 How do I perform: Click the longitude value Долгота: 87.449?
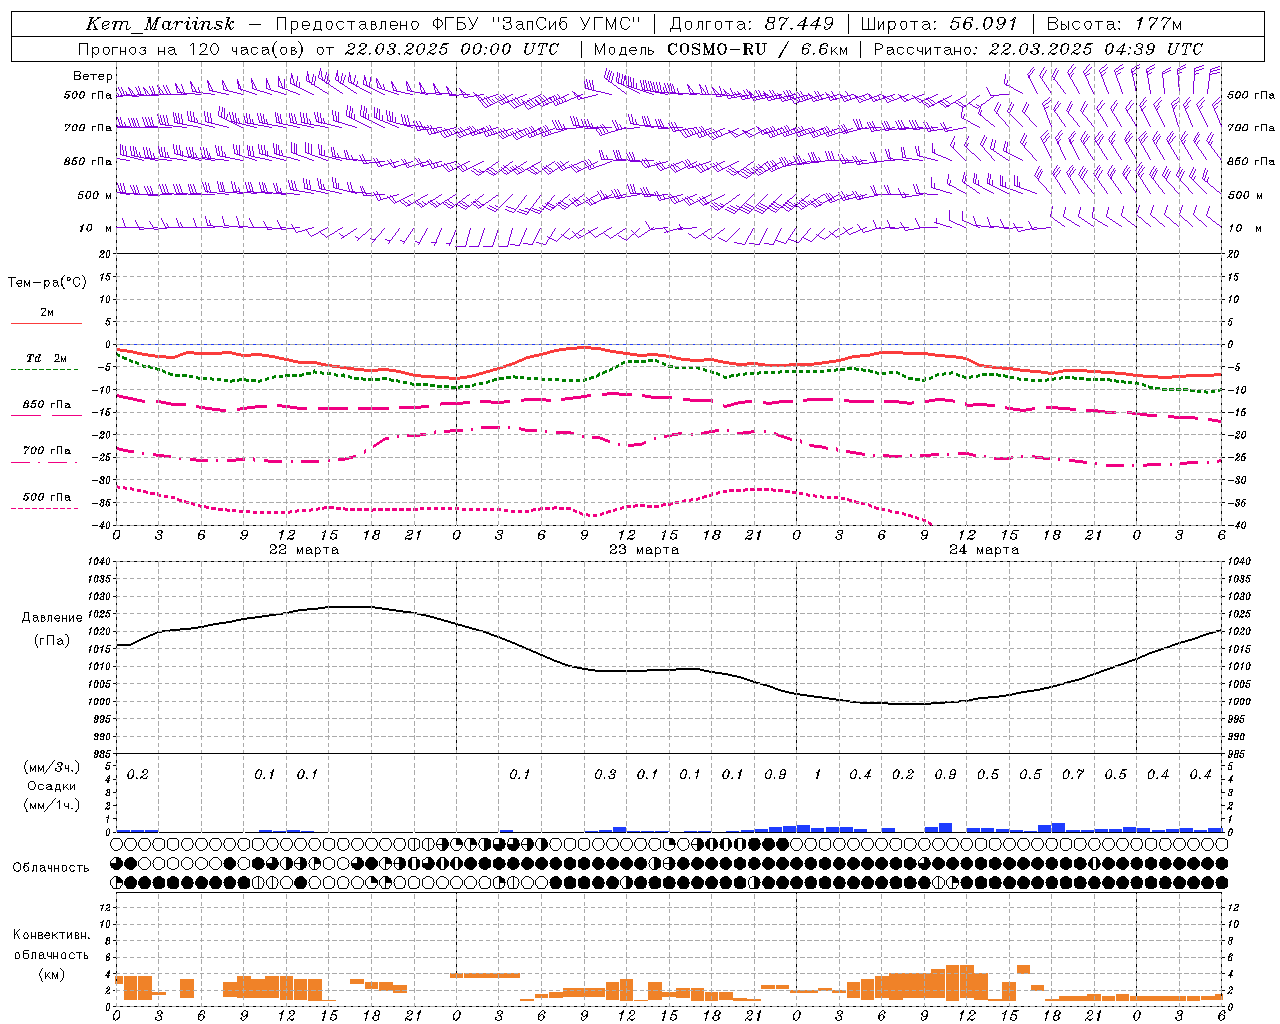tap(750, 24)
